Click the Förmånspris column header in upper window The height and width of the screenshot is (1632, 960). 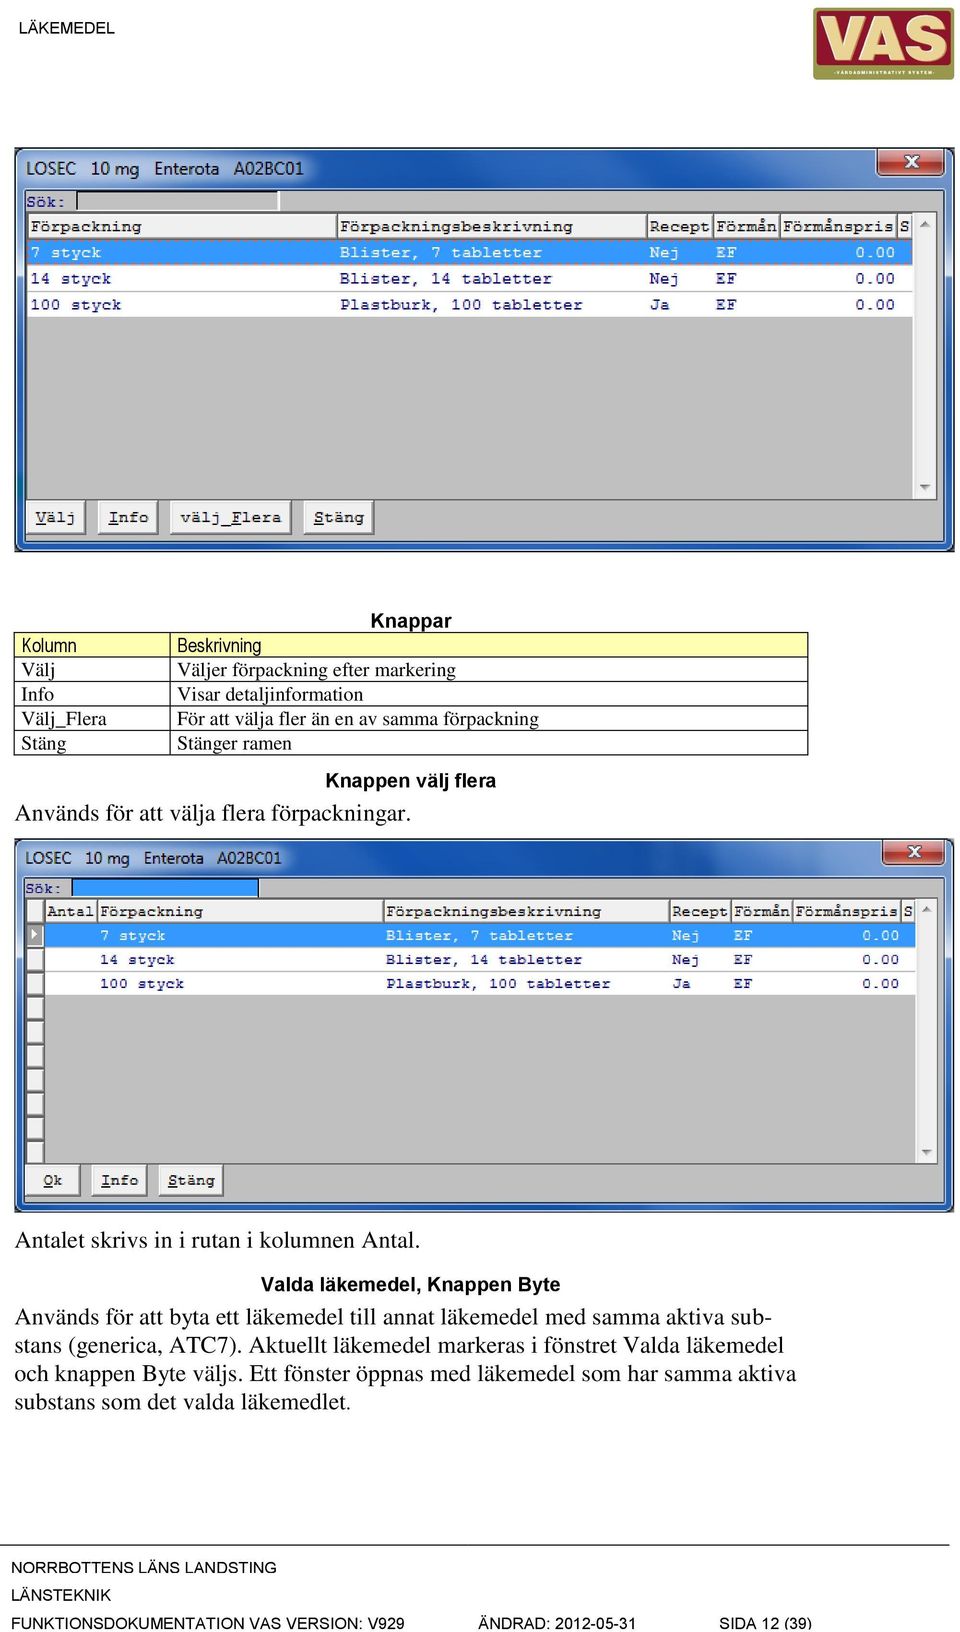[x=838, y=226]
